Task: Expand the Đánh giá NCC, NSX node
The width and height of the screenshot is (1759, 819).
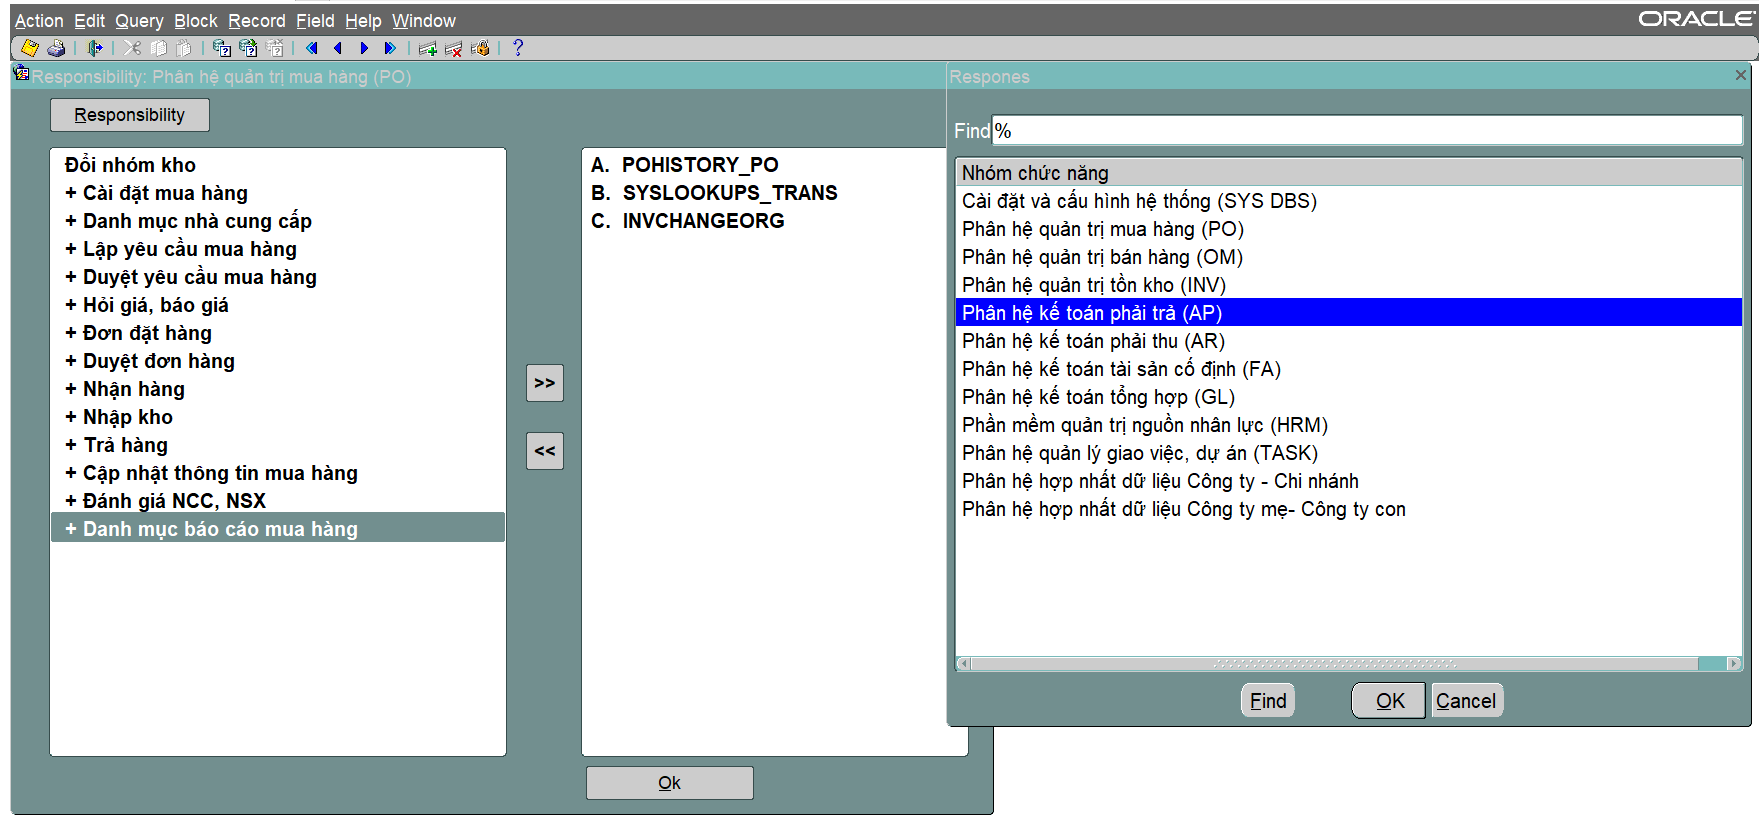Action: point(71,501)
